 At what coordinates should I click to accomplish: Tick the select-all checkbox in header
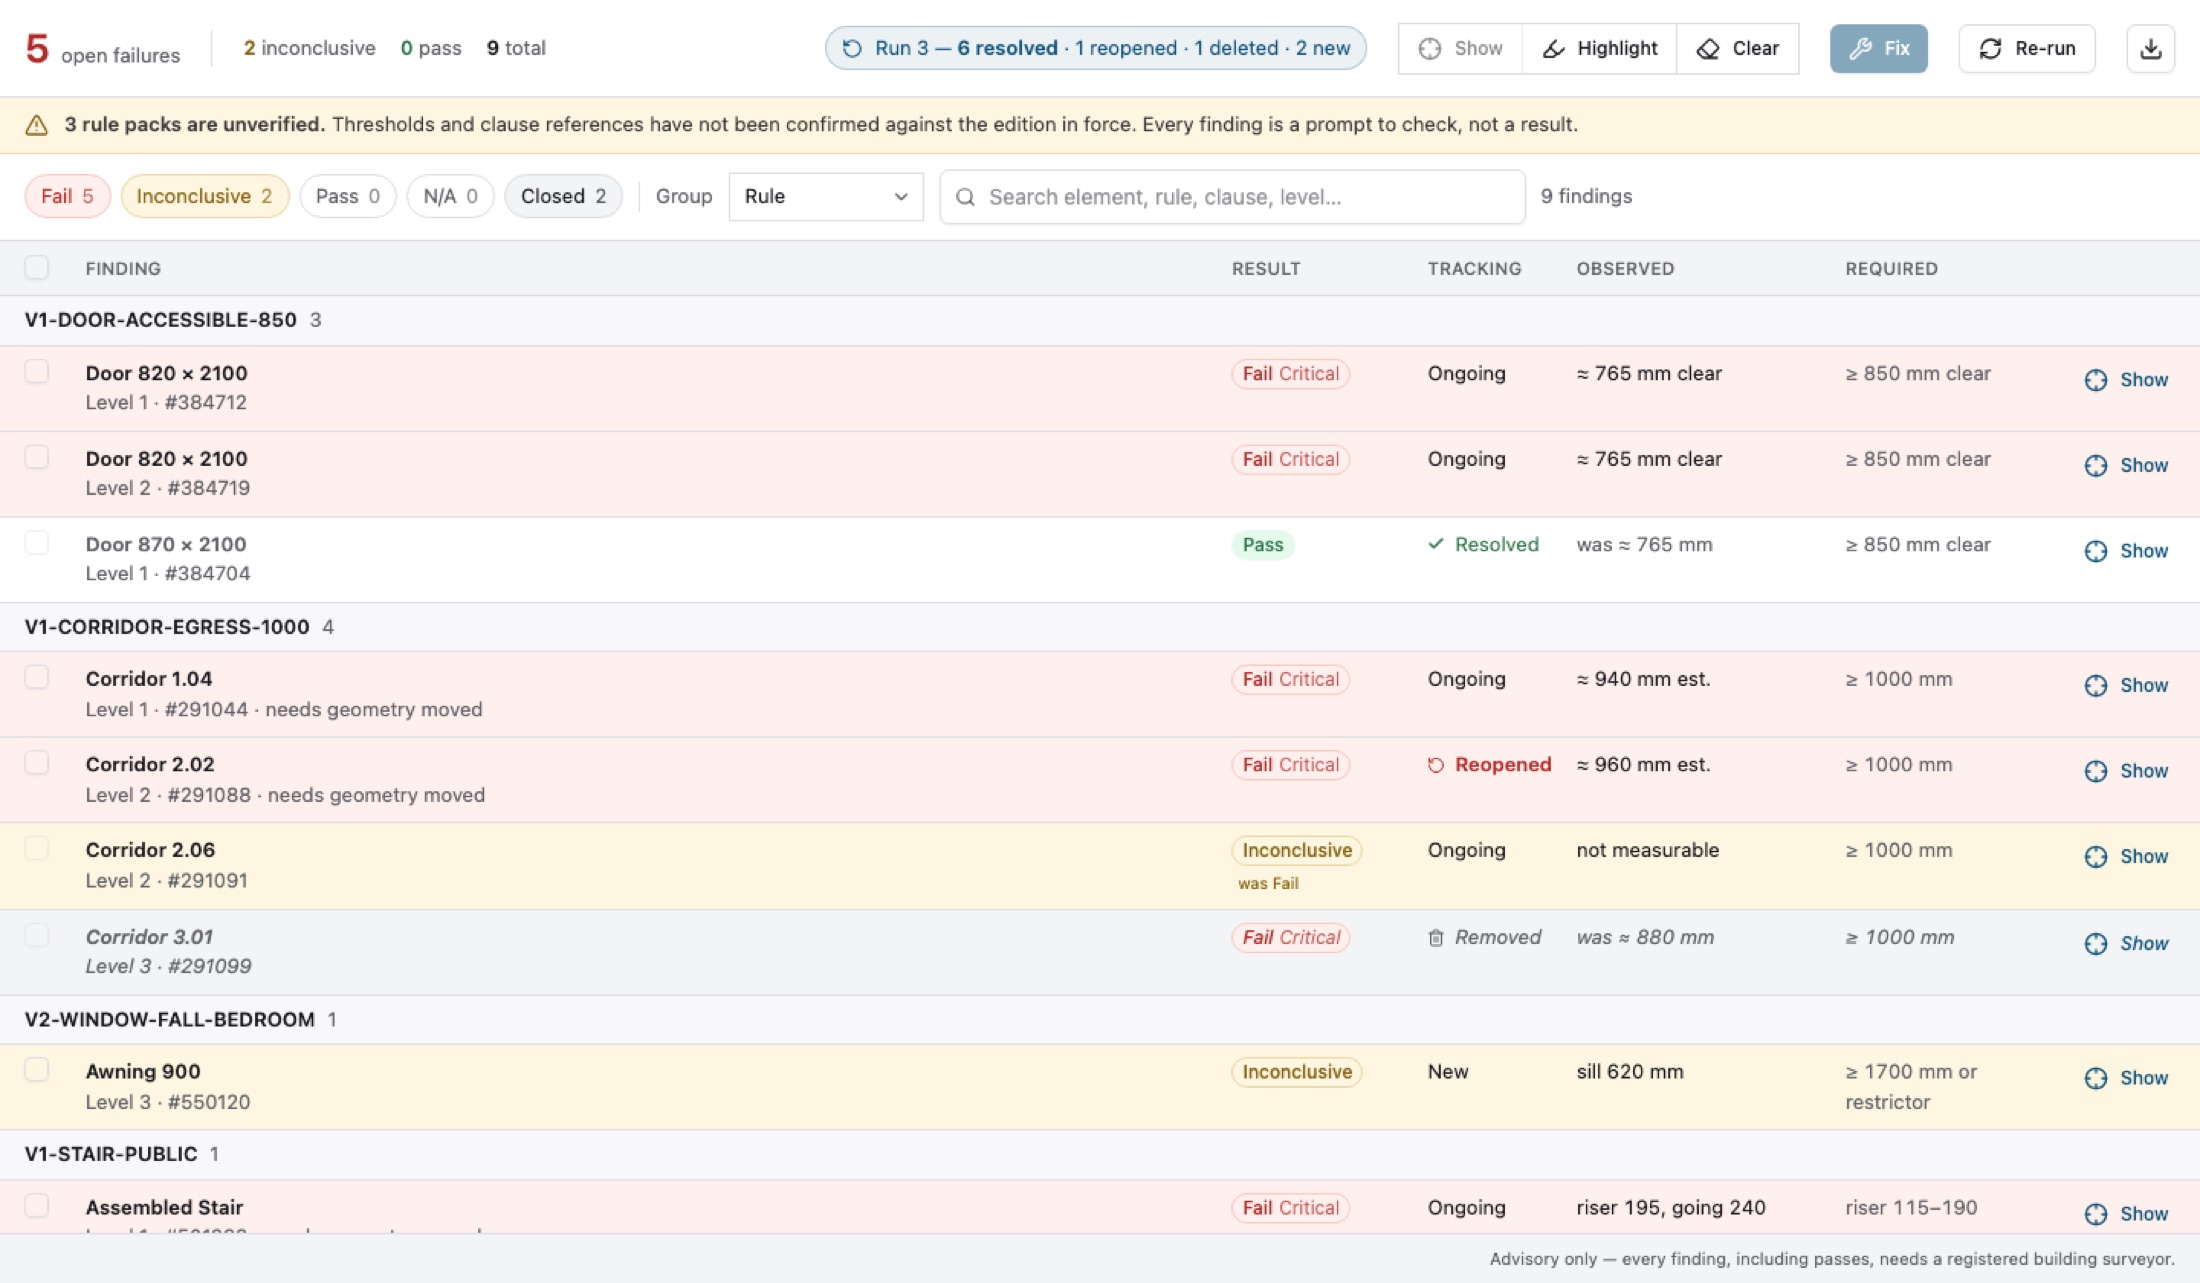point(37,267)
